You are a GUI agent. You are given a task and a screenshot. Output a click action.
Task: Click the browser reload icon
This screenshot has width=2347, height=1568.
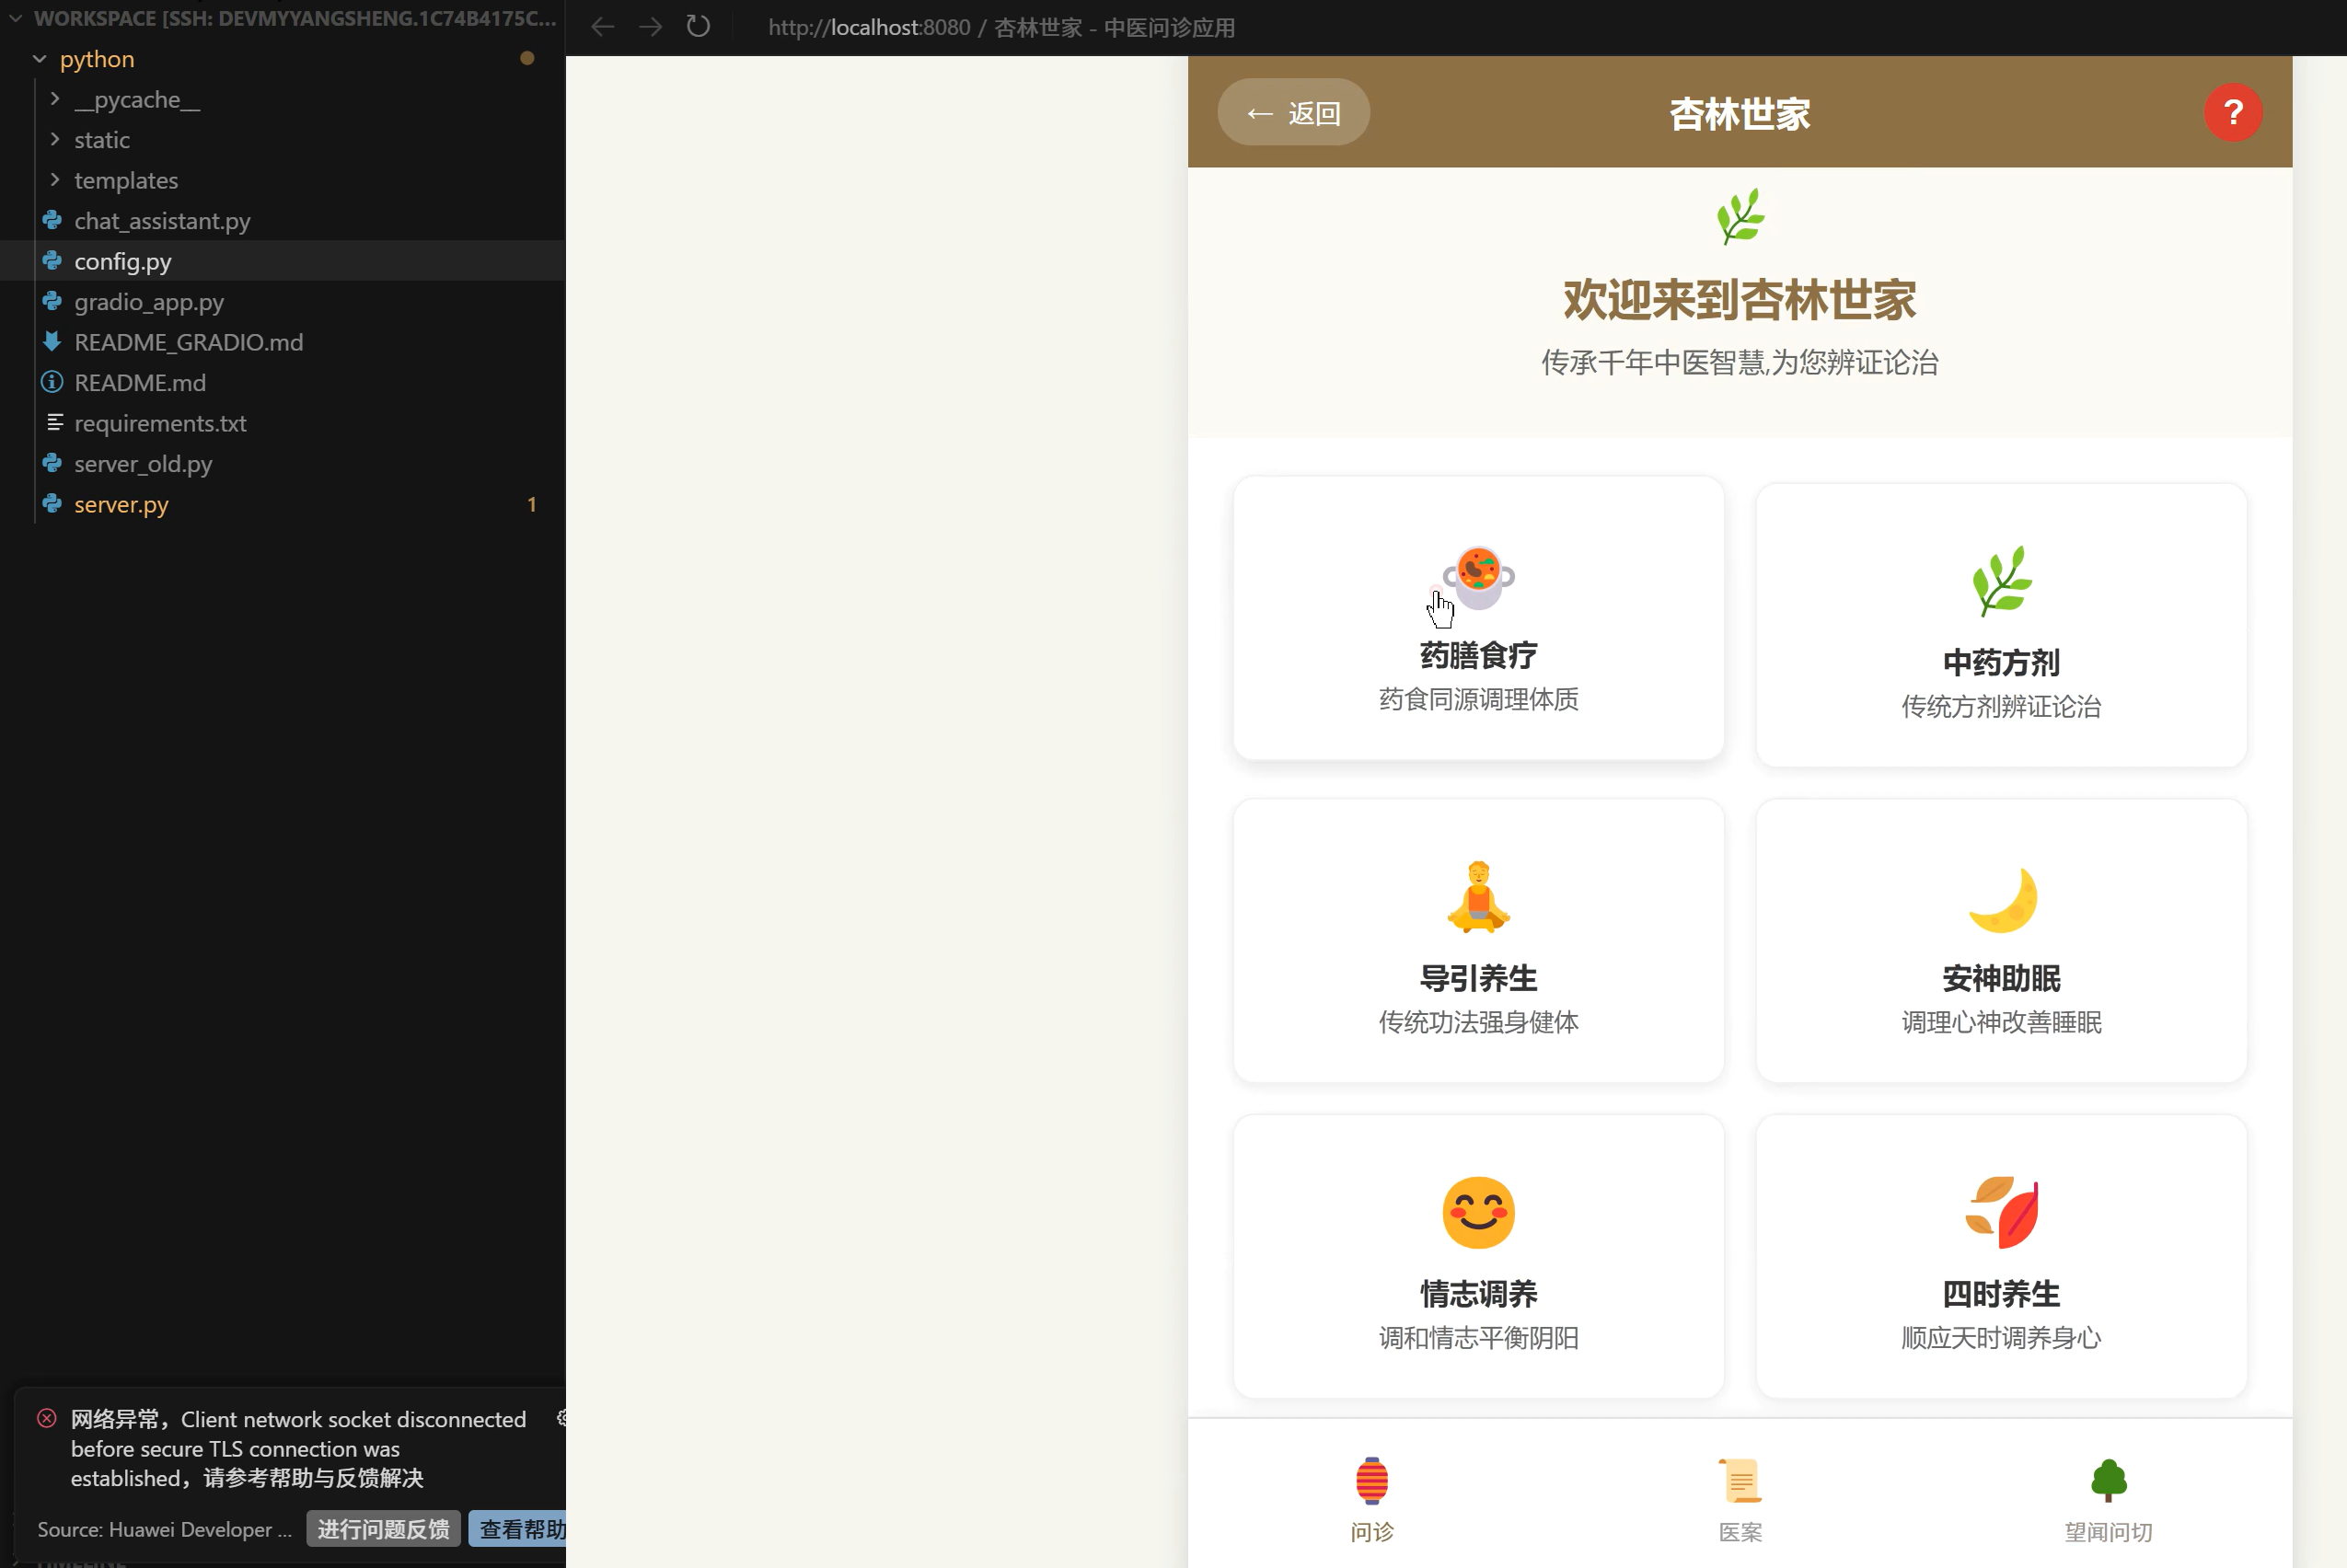[x=698, y=27]
